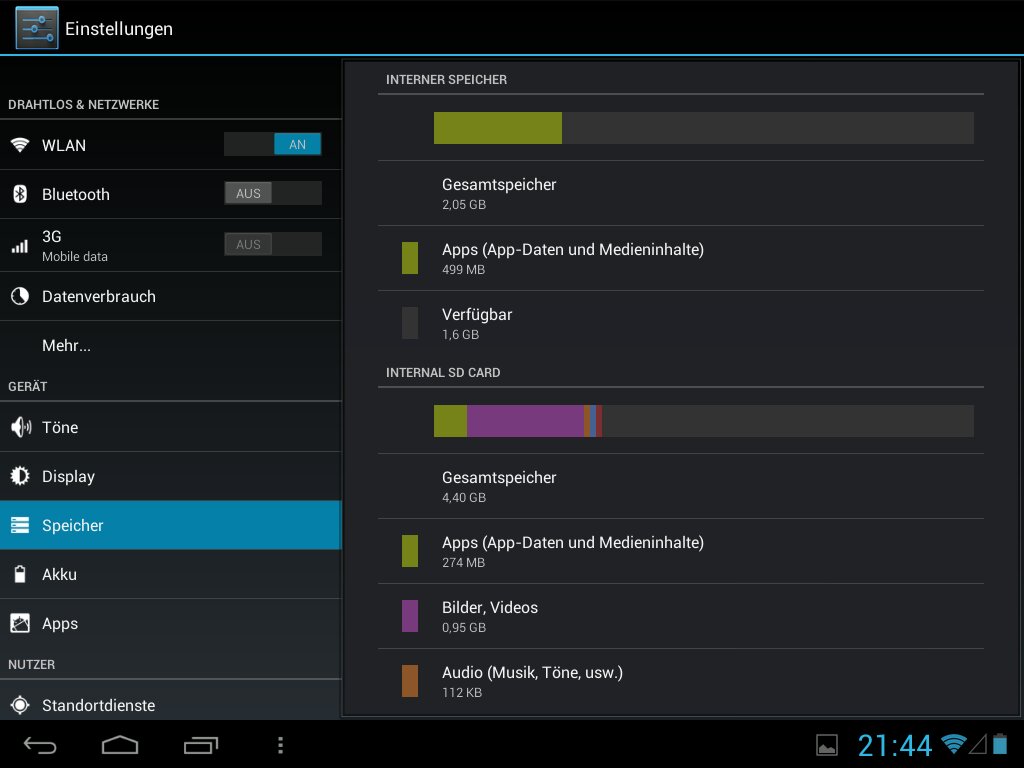Open Audio (Musik, Töne, usw.) entry
Screen dimensions: 1024x768
[680, 681]
